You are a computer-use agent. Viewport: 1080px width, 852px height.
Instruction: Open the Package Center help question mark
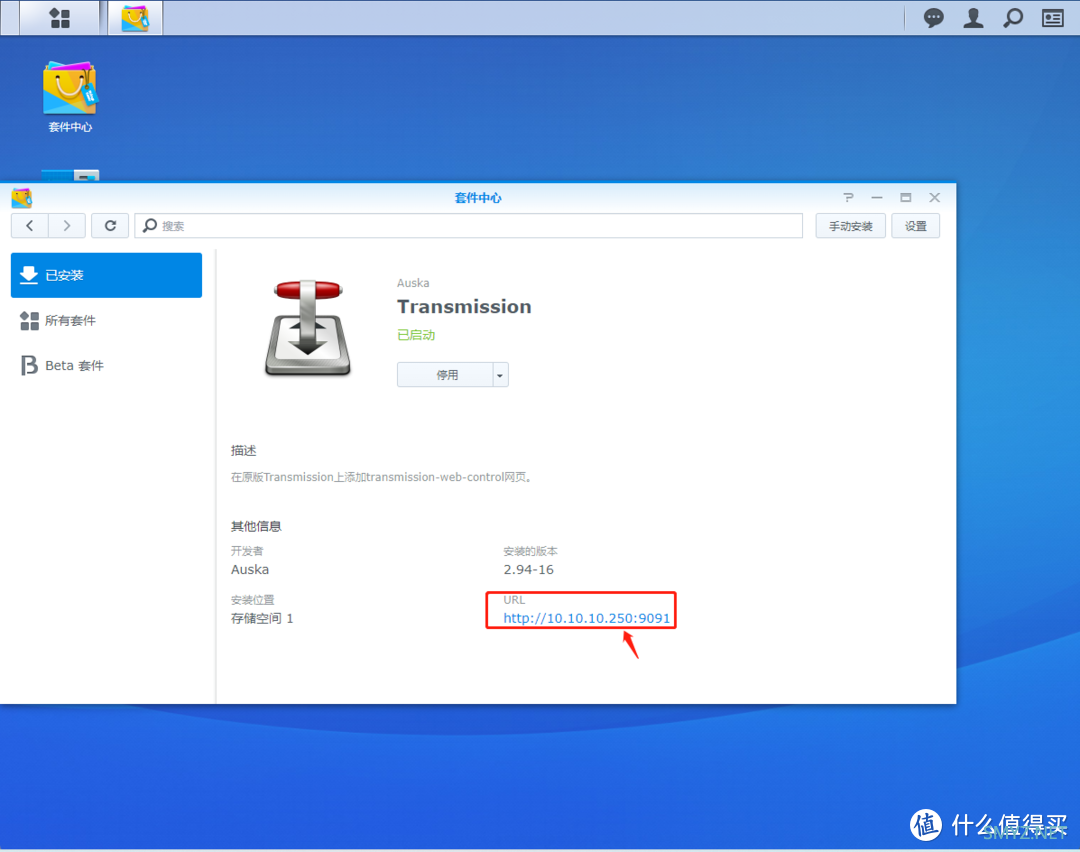click(849, 198)
